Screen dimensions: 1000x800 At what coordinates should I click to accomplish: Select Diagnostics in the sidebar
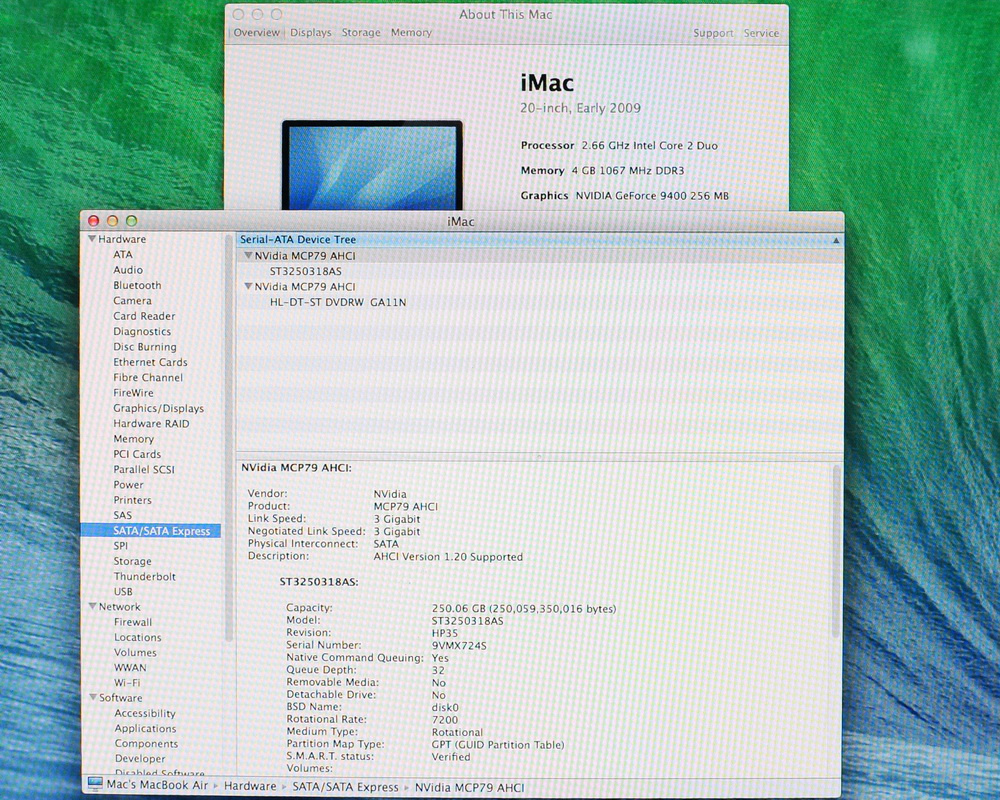pyautogui.click(x=142, y=331)
